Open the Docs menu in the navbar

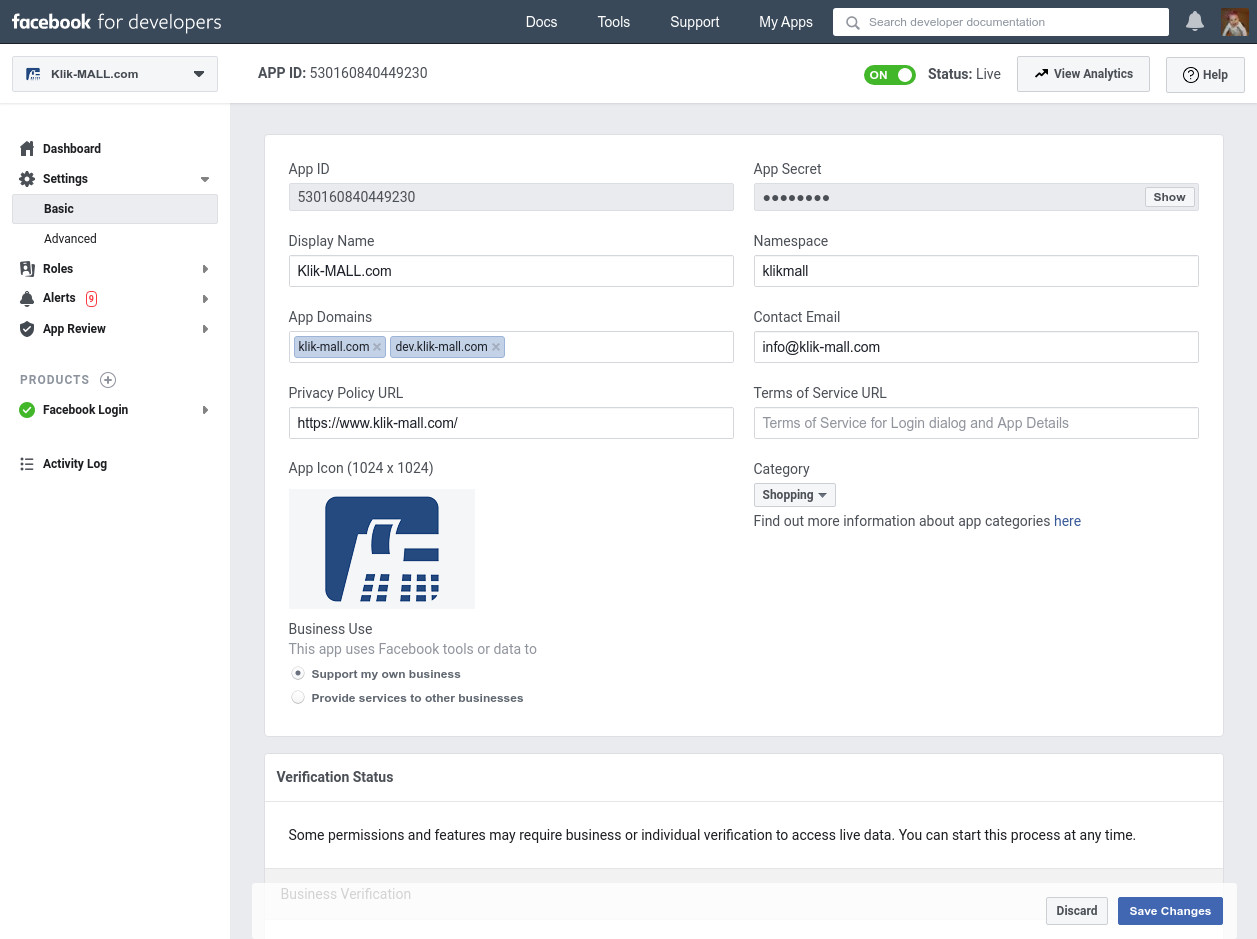(541, 21)
